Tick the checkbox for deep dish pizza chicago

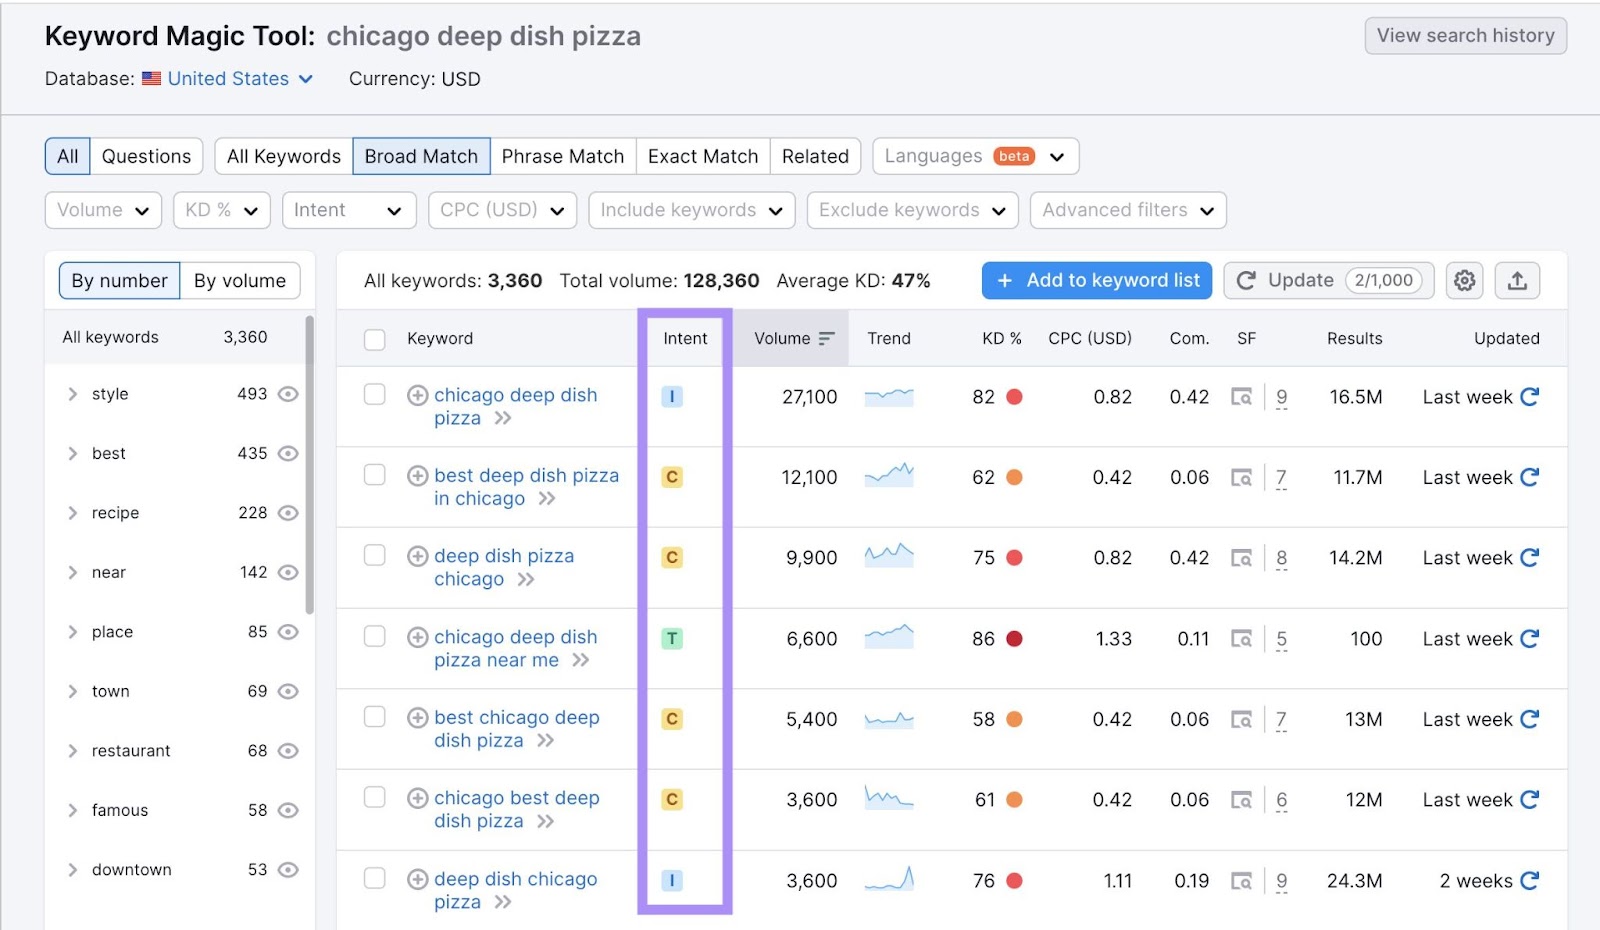pyautogui.click(x=375, y=556)
